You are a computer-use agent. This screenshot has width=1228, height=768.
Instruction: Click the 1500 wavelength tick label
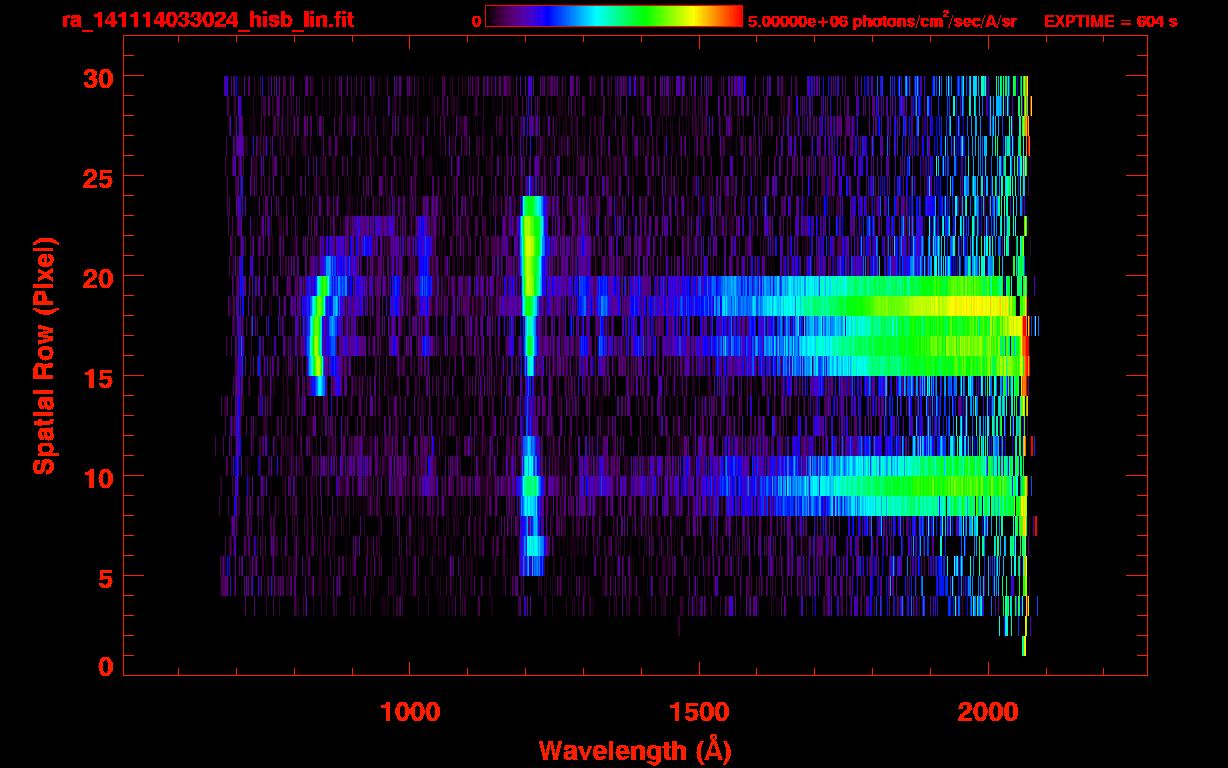699,711
